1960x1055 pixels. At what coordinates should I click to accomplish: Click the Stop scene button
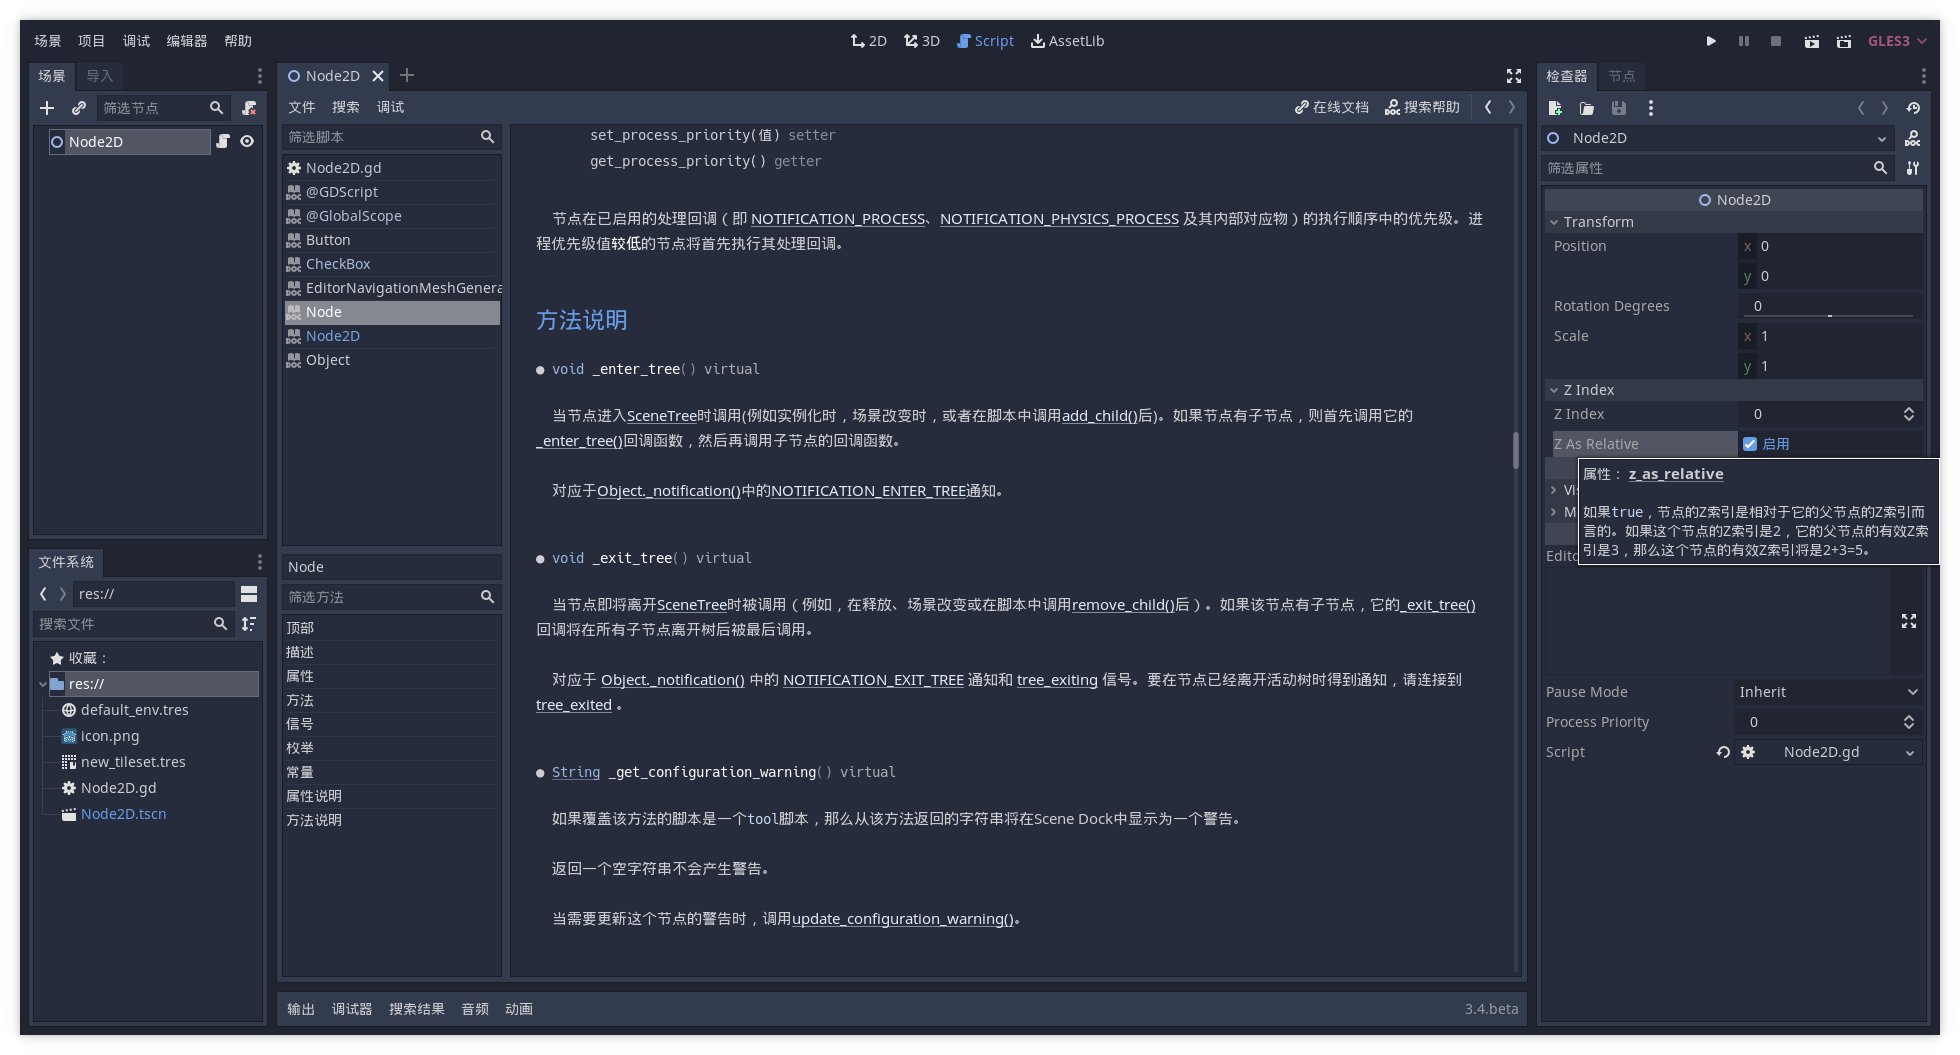coord(1776,41)
